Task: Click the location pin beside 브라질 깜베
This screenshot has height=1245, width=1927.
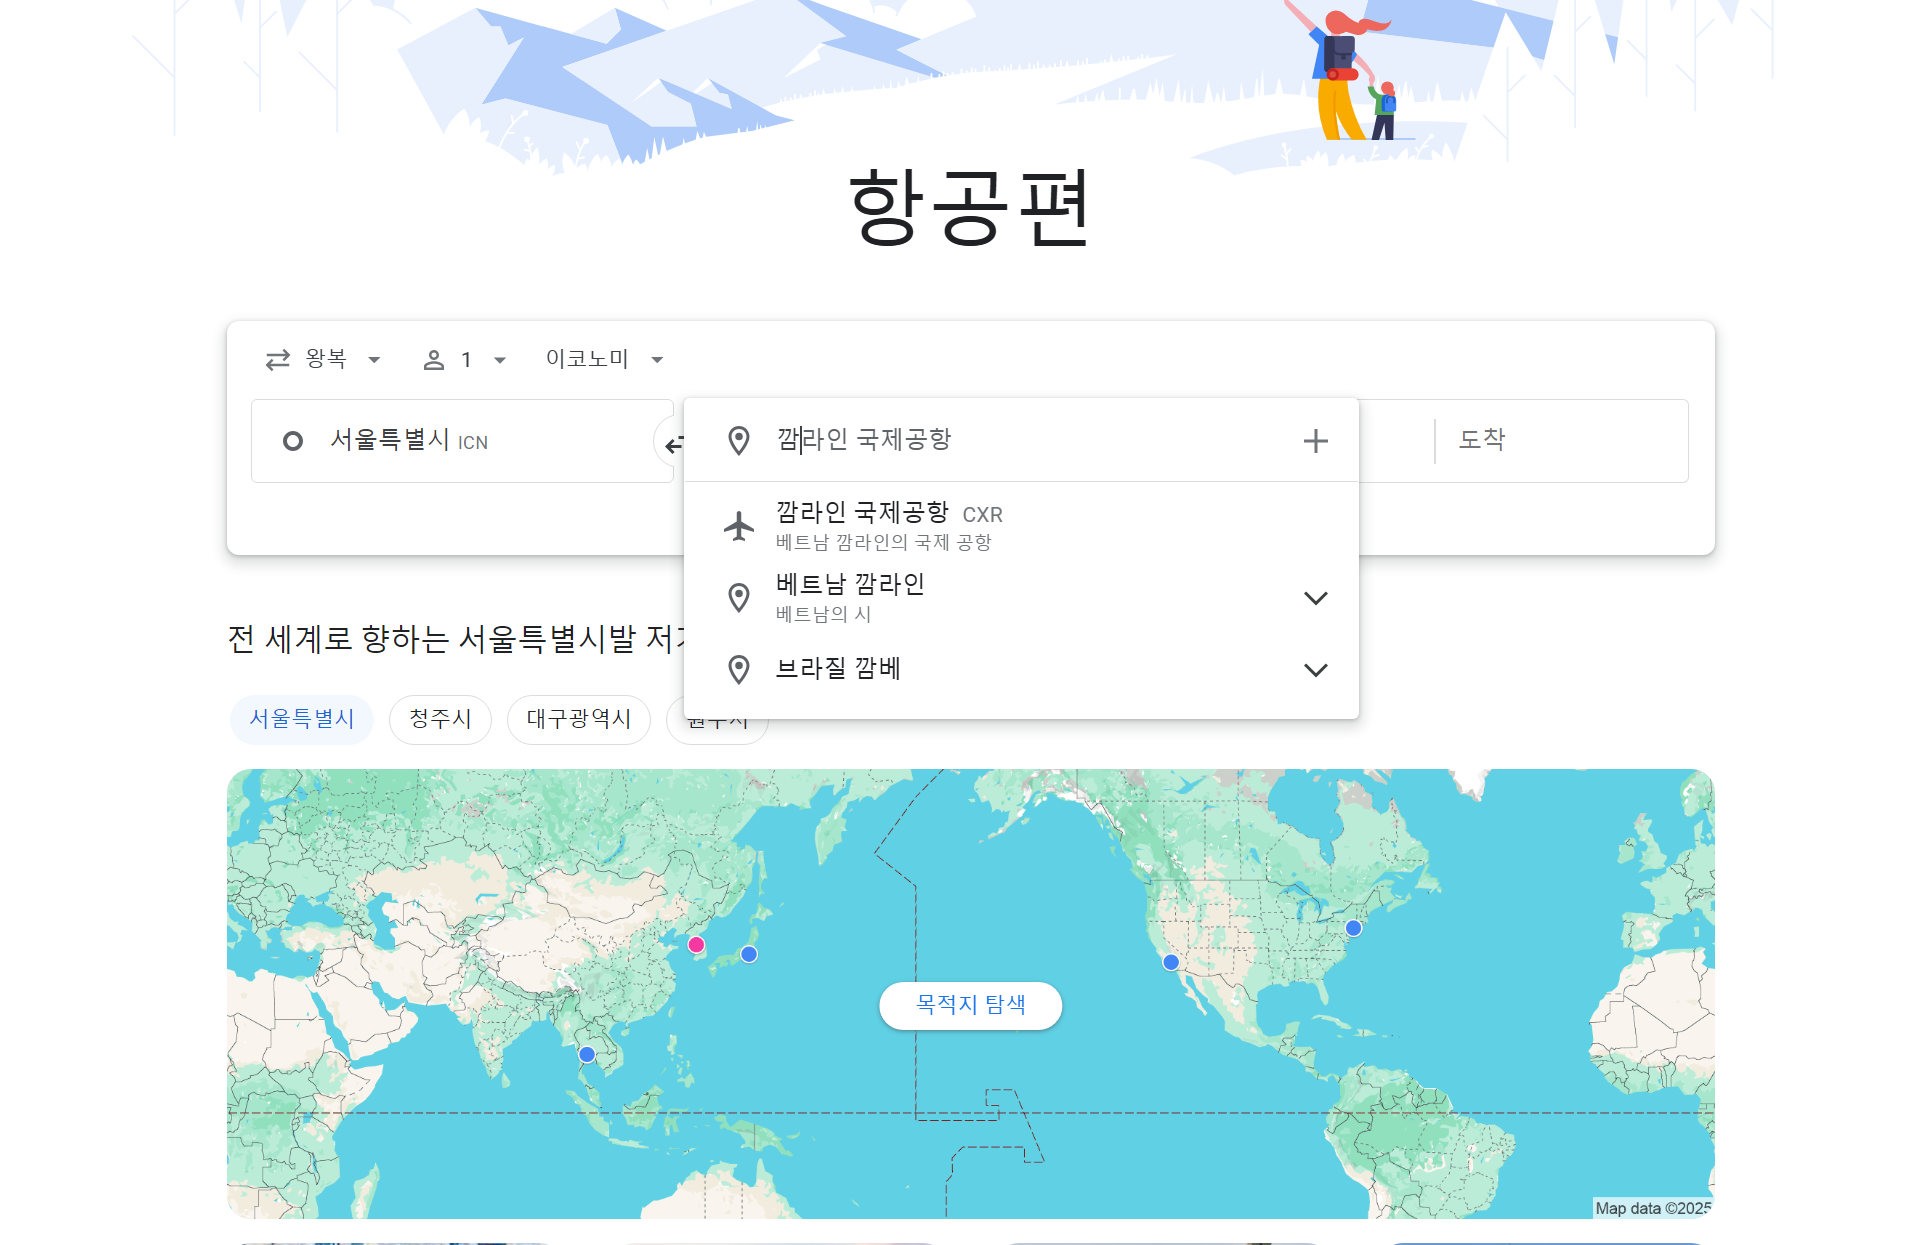Action: [x=739, y=670]
